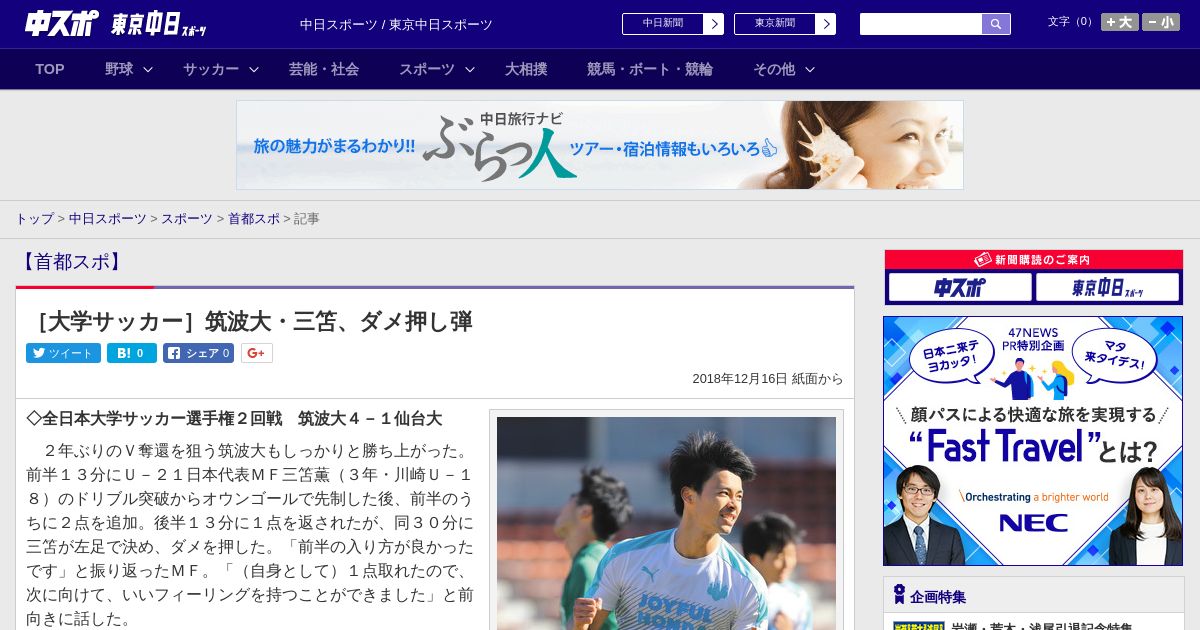
Task: Click the arrow beside 中日新聞
Action: [713, 24]
